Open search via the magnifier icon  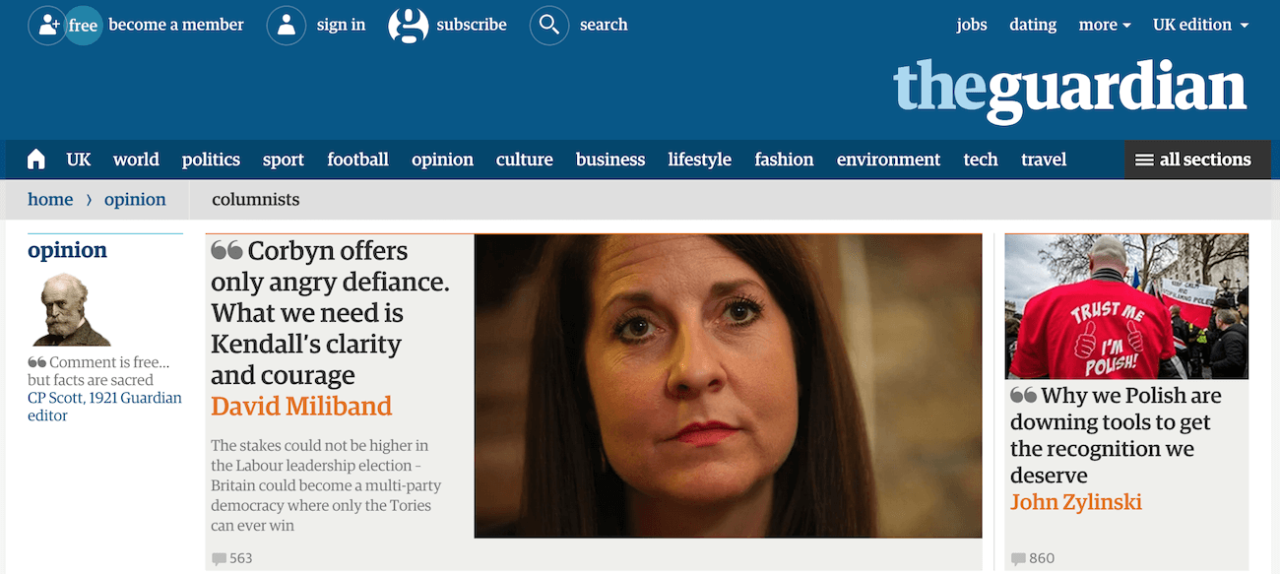549,25
